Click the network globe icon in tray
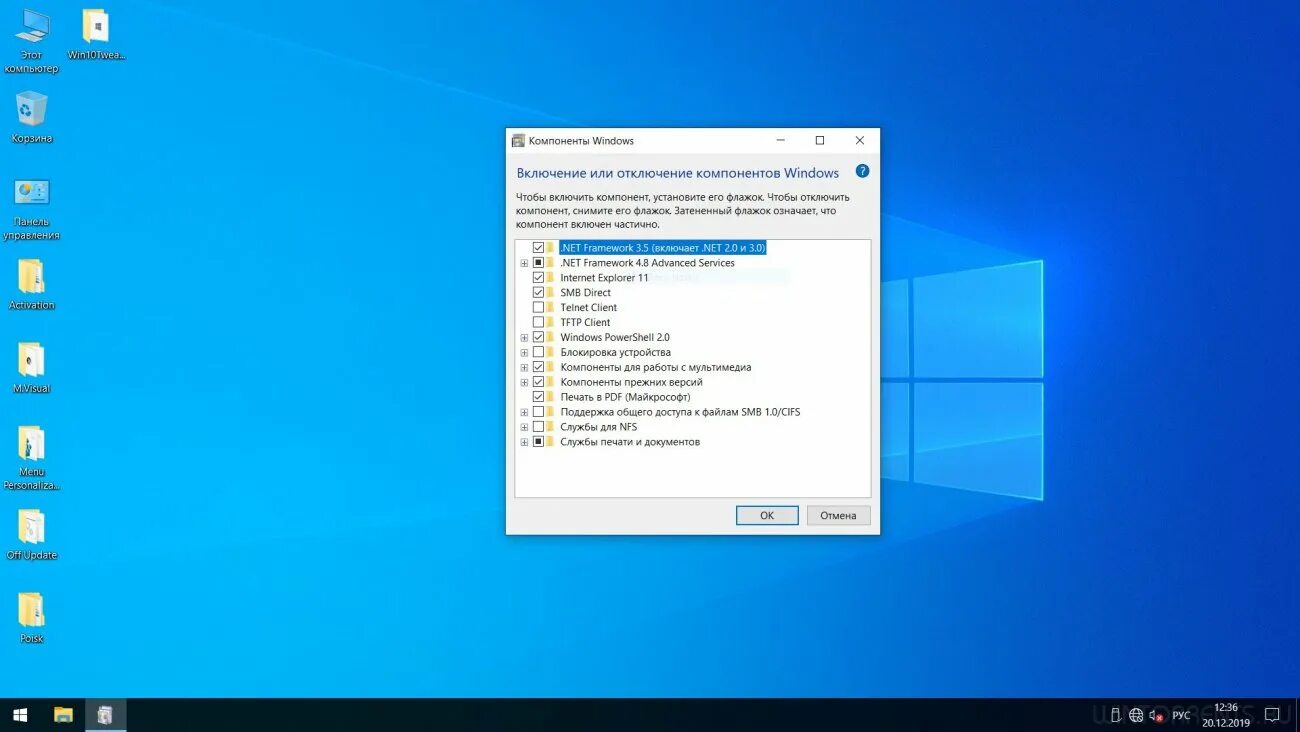1300x732 pixels. (1136, 715)
